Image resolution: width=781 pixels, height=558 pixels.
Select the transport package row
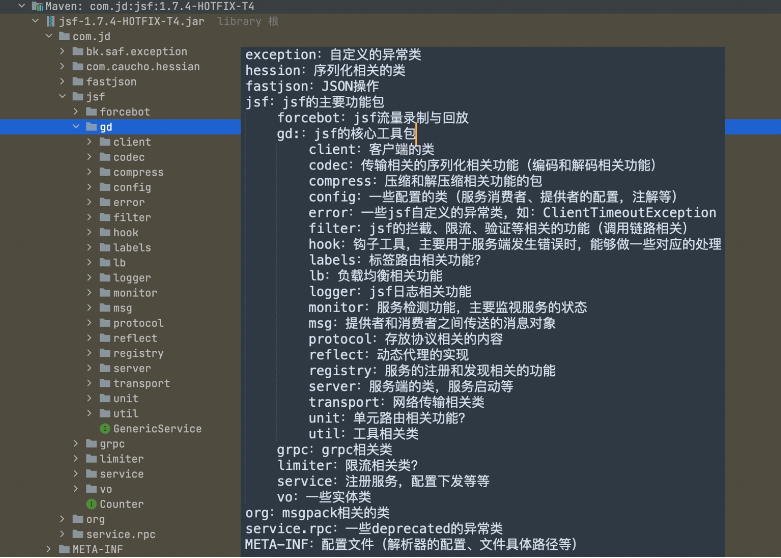pos(121,383)
